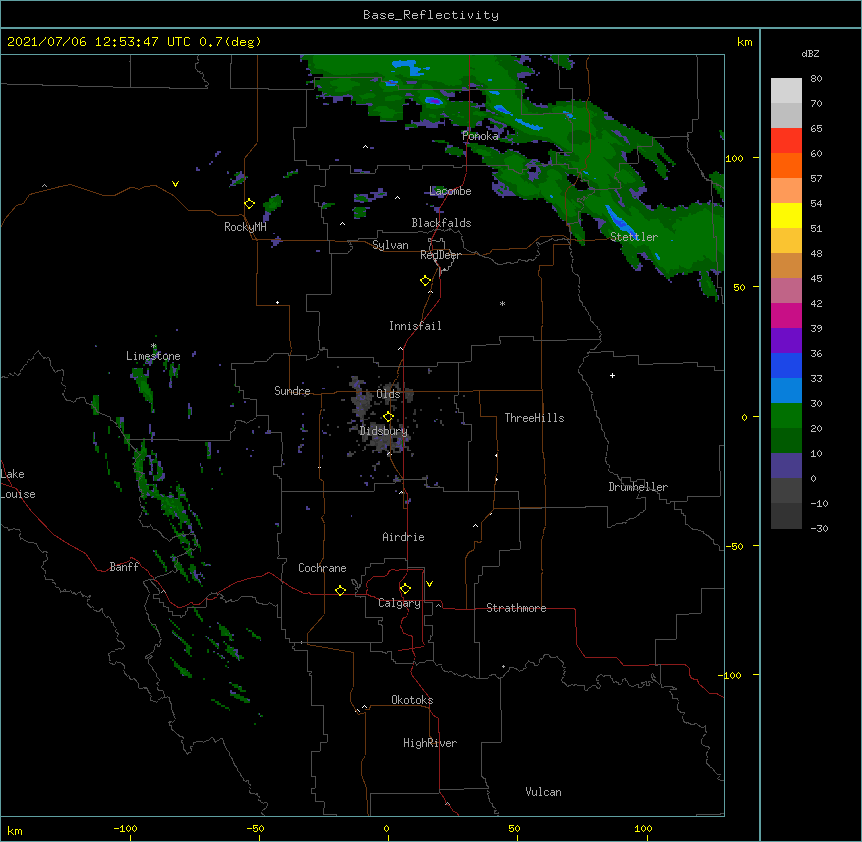Click the Limestone label
Image resolution: width=862 pixels, height=842 pixels.
pyautogui.click(x=153, y=356)
